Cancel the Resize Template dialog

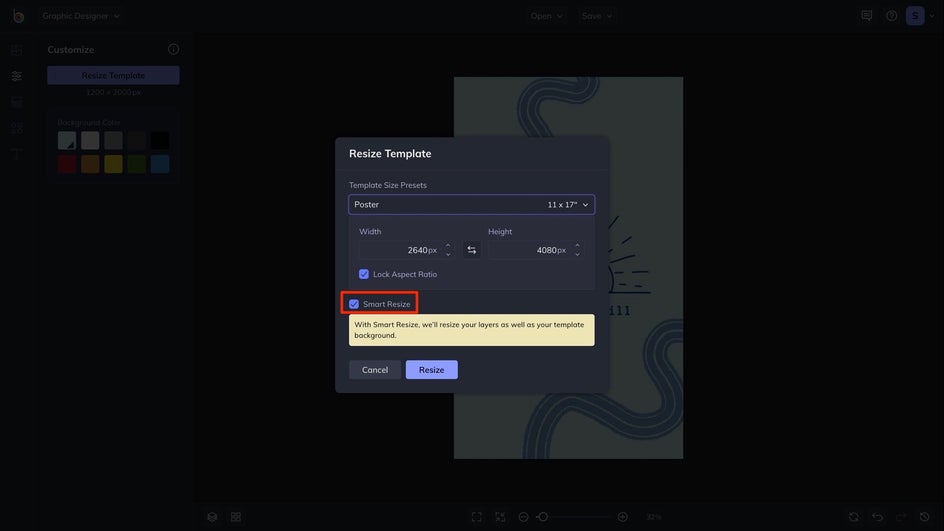point(375,370)
